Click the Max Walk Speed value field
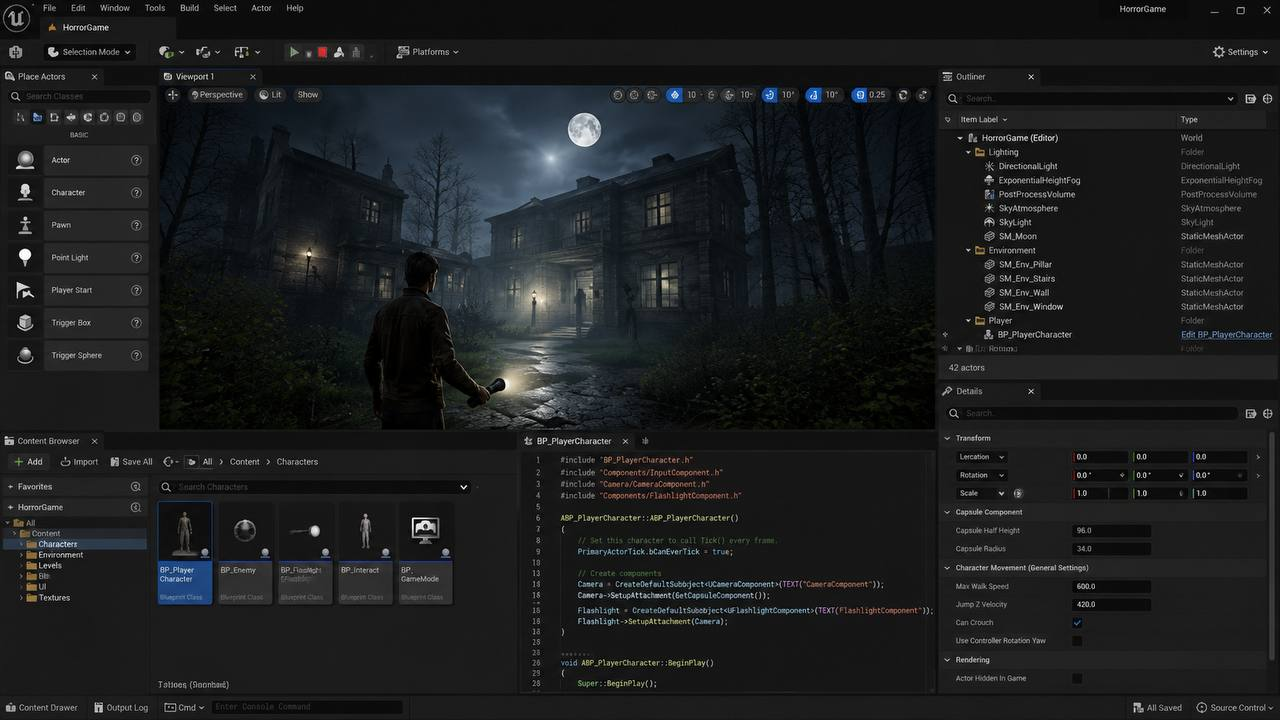This screenshot has height=720, width=1280. coord(1111,587)
